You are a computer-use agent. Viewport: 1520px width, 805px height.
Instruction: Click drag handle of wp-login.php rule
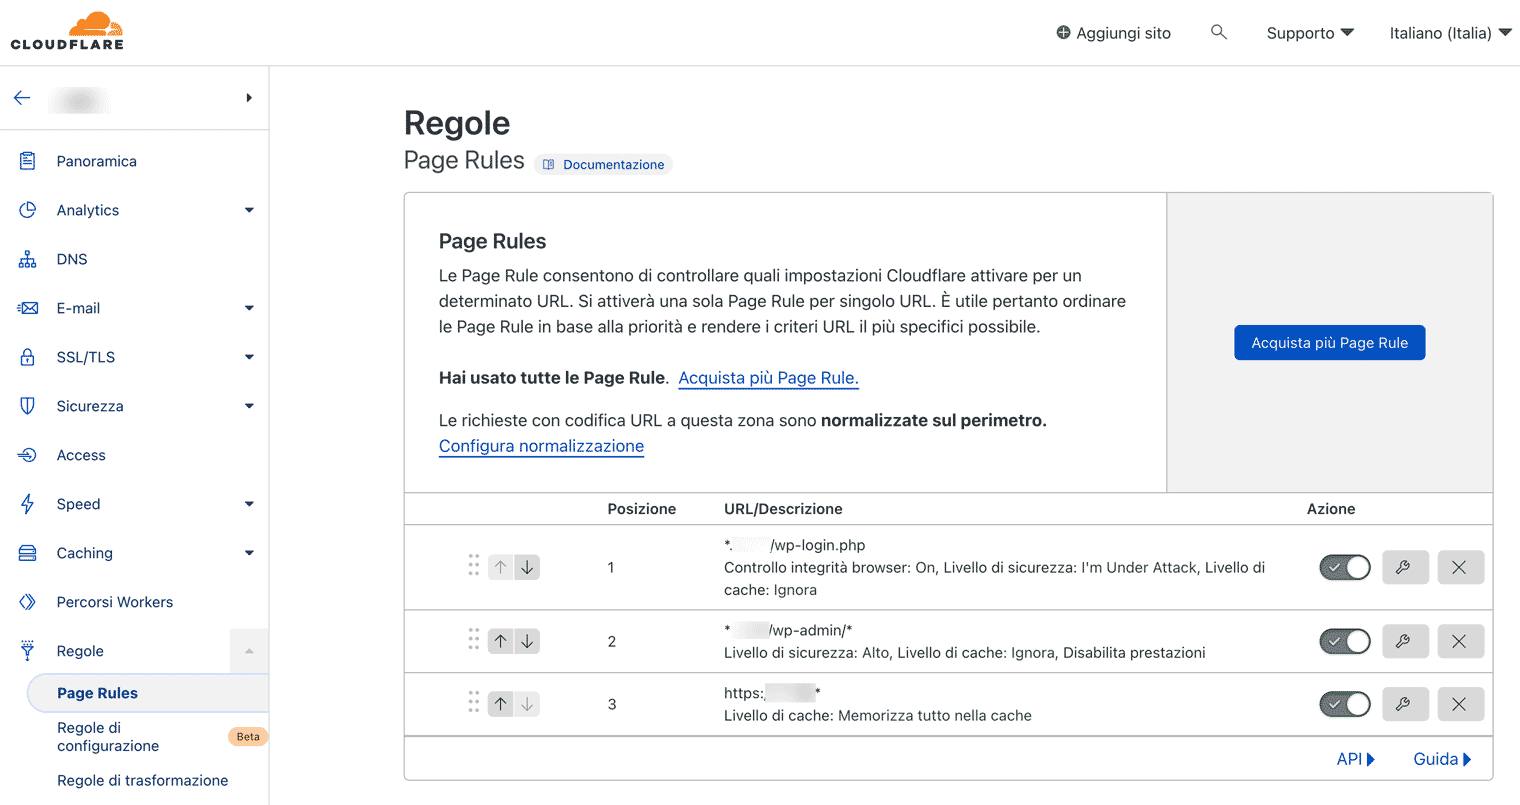474,565
